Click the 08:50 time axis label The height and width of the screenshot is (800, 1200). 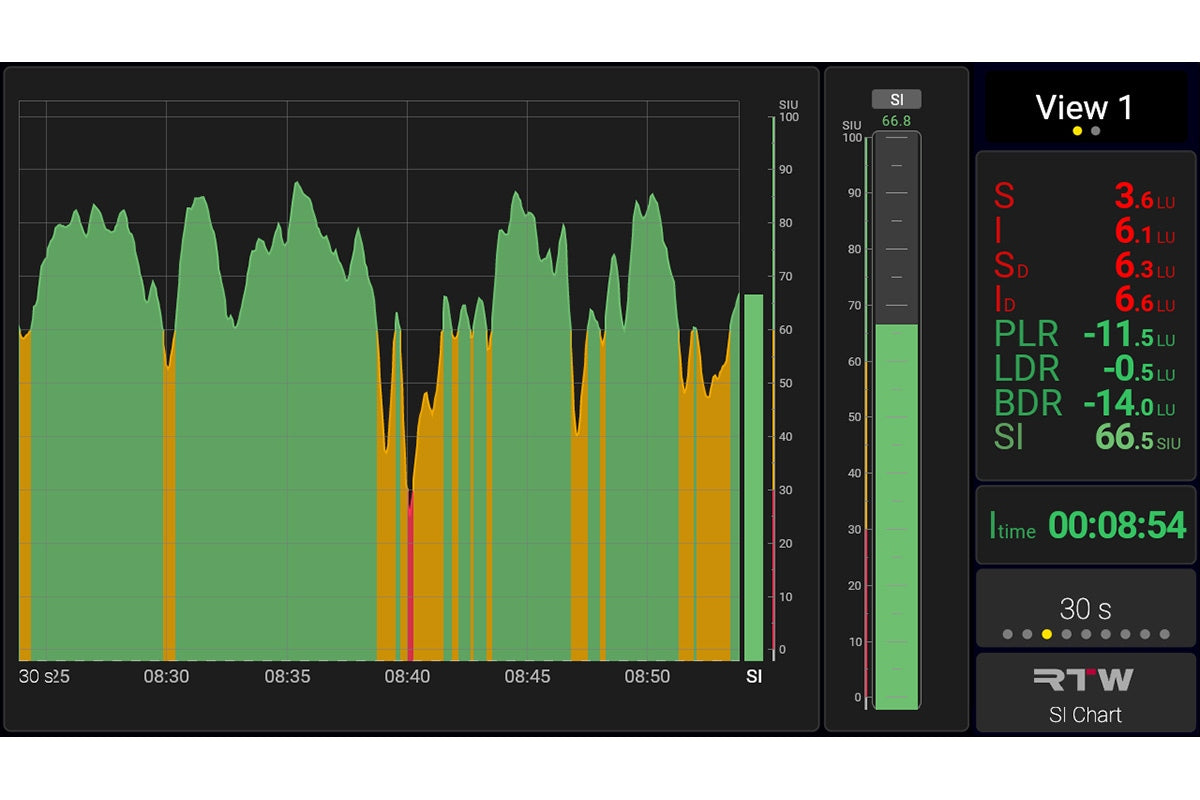click(x=647, y=677)
